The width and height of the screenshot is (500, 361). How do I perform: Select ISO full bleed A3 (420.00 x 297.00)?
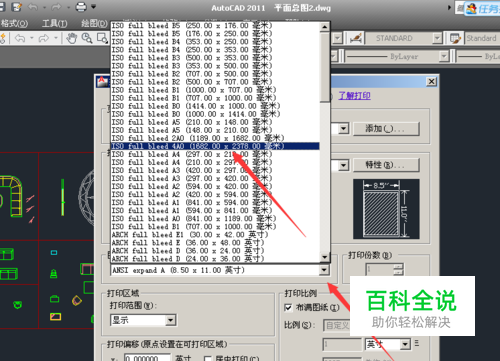(x=215, y=170)
